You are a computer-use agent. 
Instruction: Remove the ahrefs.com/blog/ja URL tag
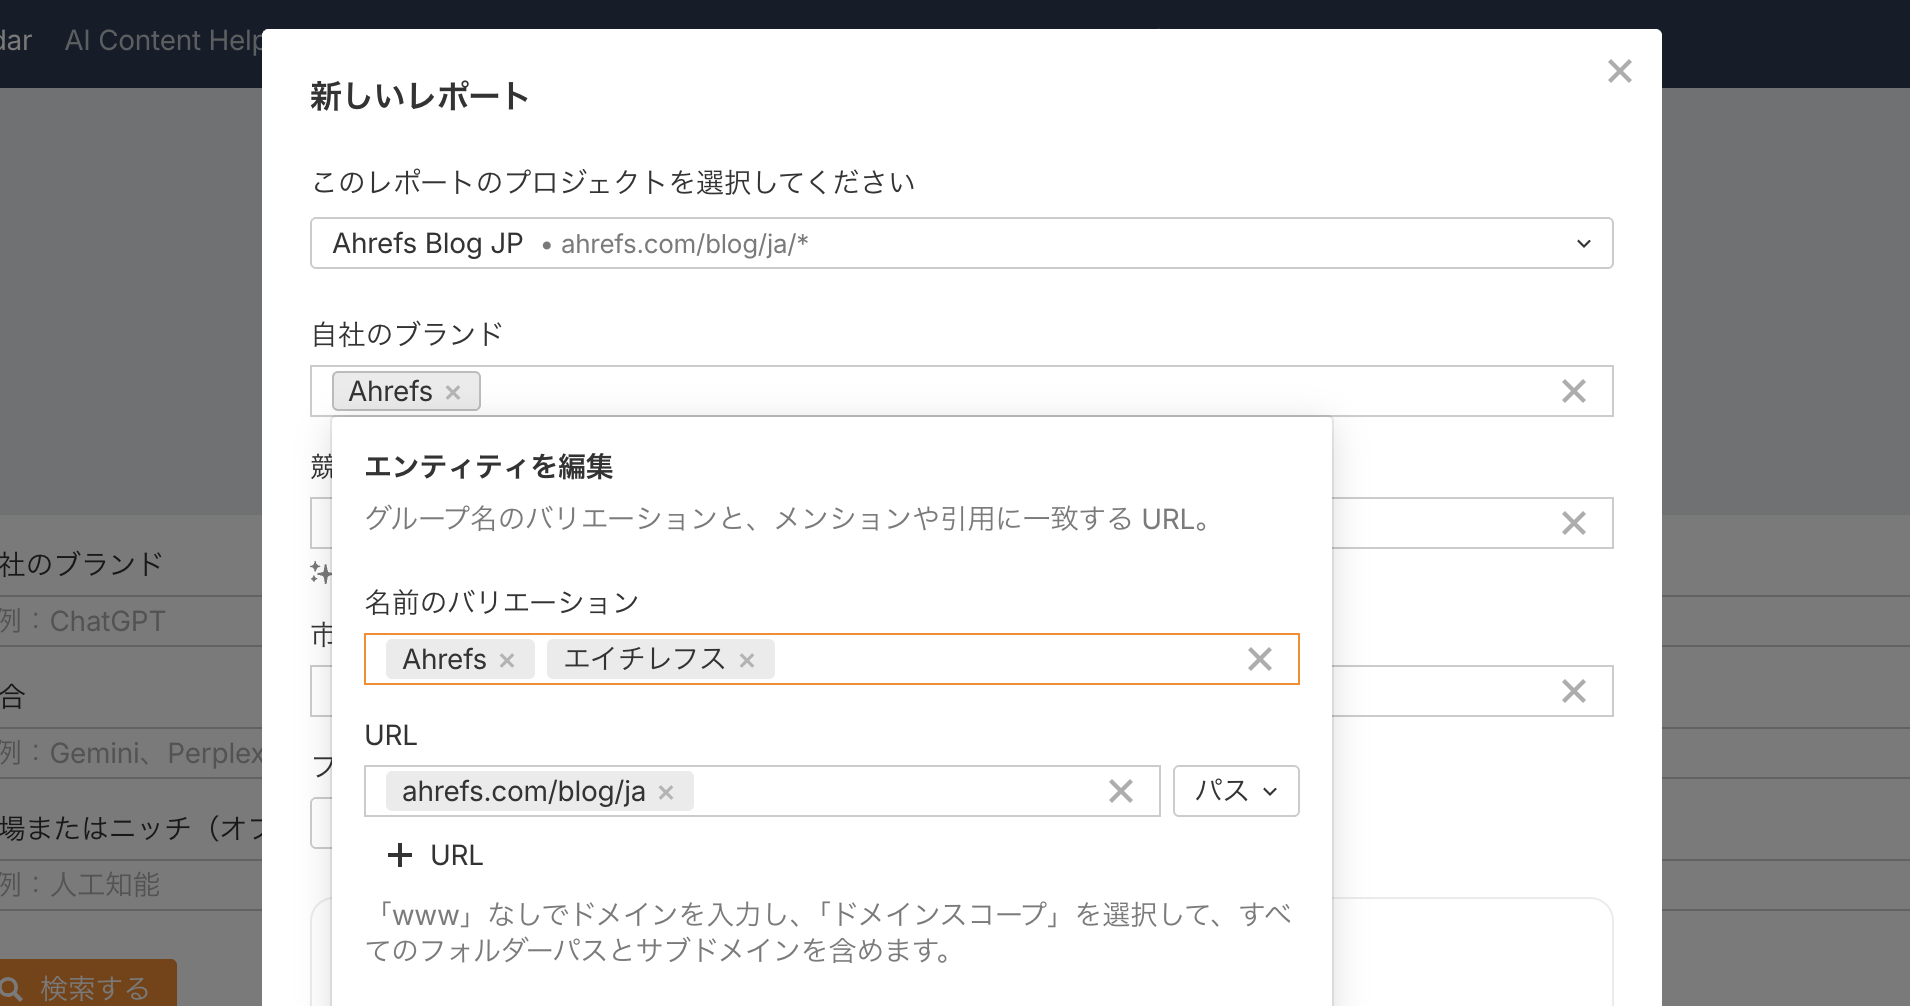pos(666,792)
